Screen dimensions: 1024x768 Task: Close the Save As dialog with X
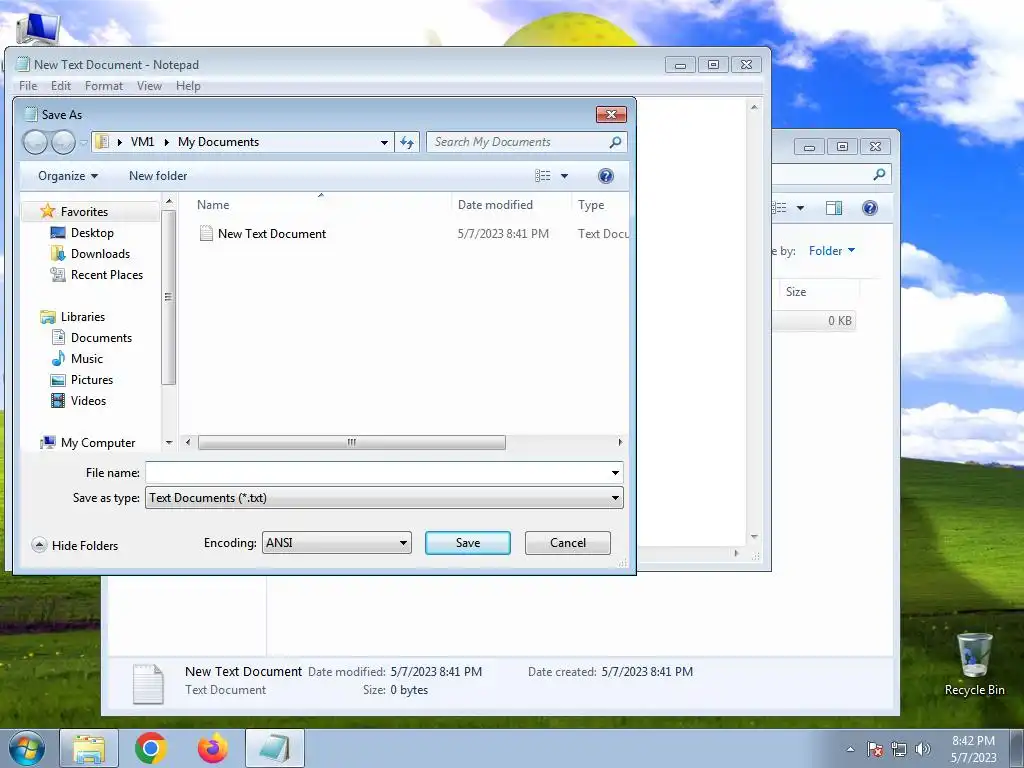611,114
